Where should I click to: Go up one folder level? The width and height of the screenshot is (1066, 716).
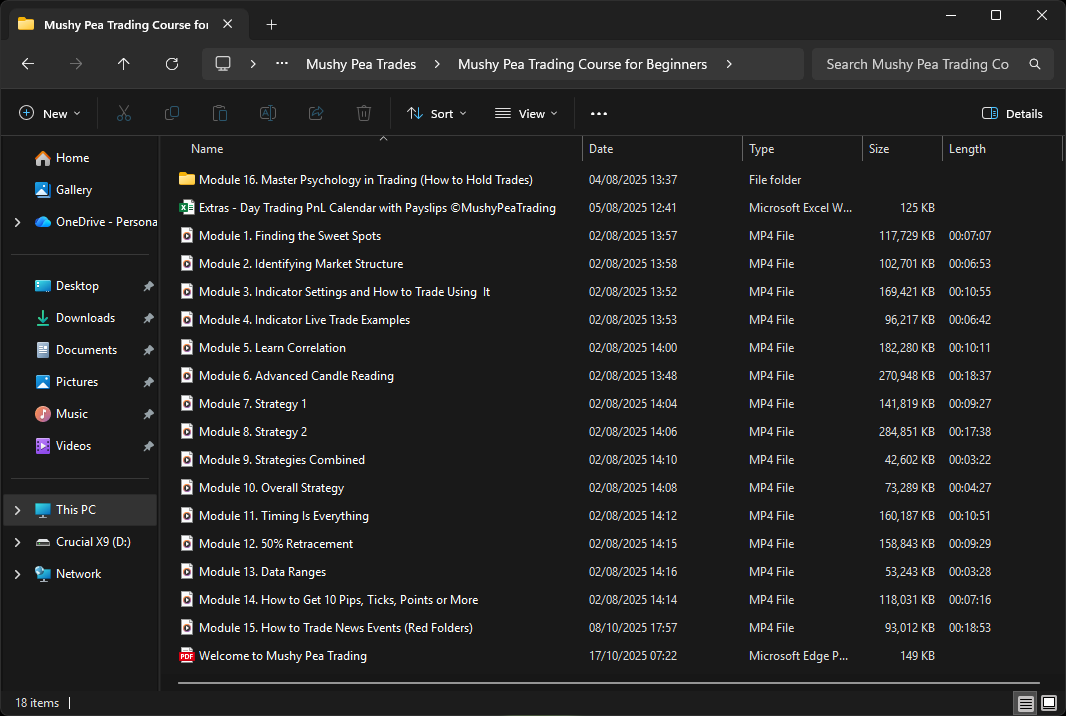point(124,64)
